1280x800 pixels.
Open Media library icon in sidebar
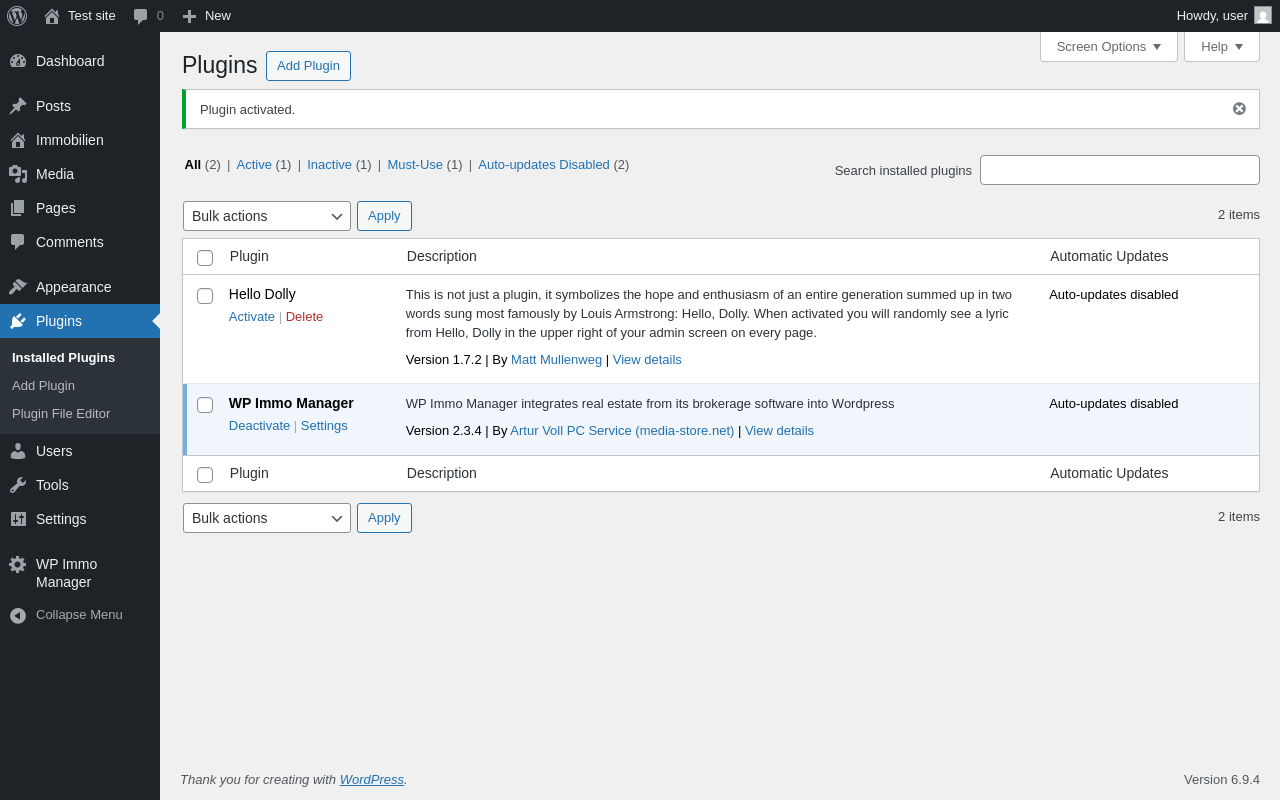click(18, 174)
